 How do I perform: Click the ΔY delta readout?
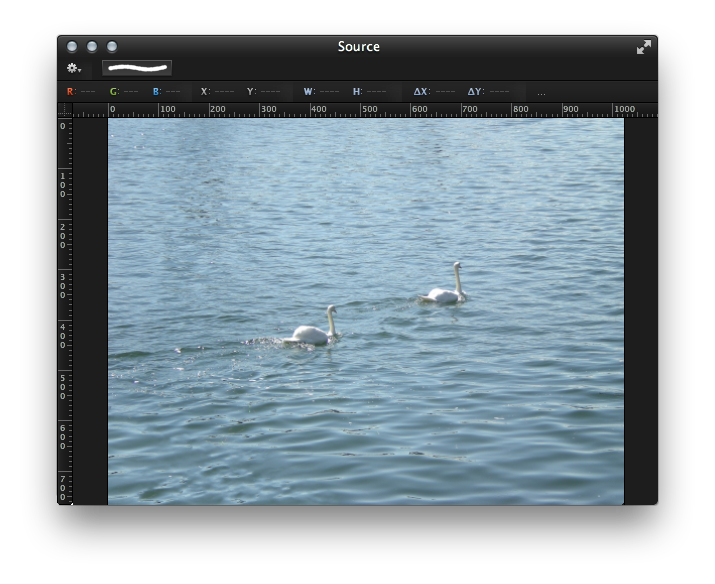[488, 92]
